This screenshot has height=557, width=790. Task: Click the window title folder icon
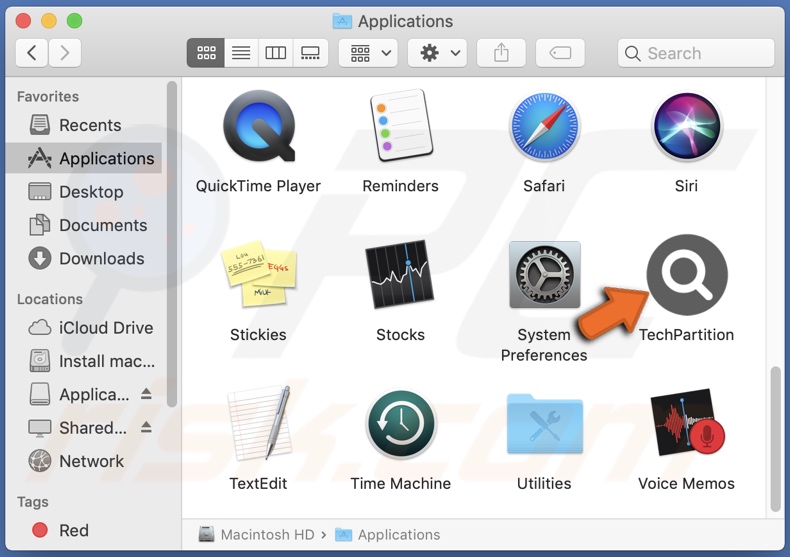coord(343,21)
